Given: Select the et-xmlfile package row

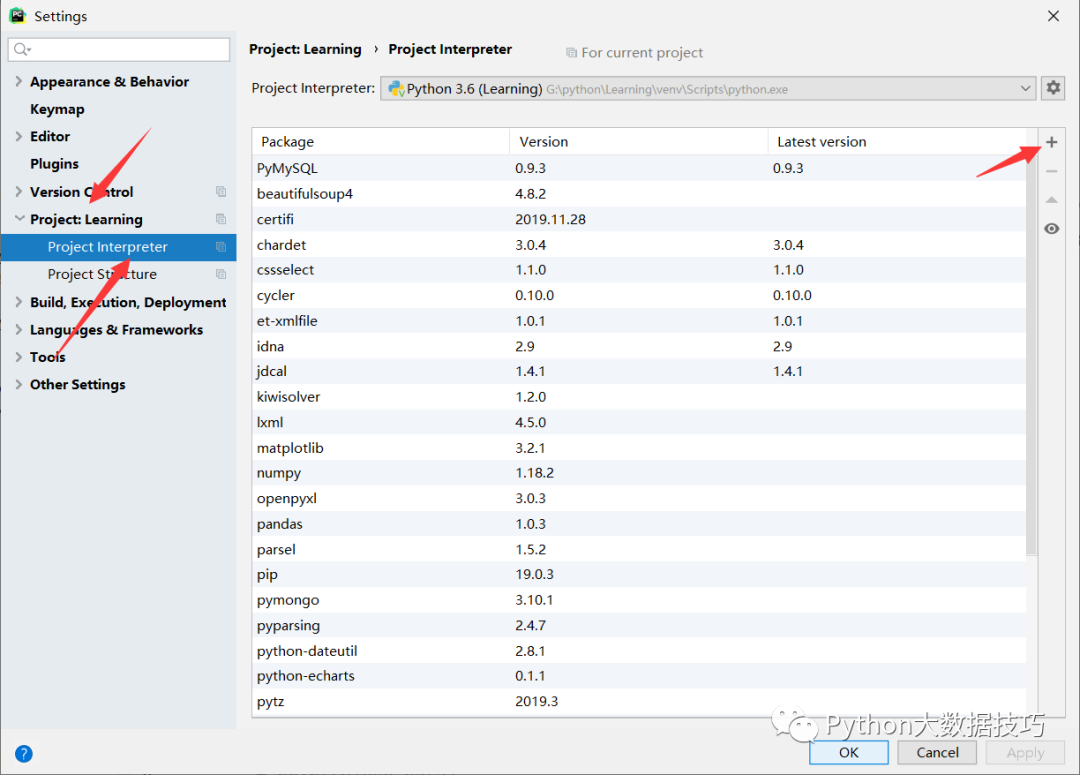Looking at the screenshot, I should click(639, 320).
